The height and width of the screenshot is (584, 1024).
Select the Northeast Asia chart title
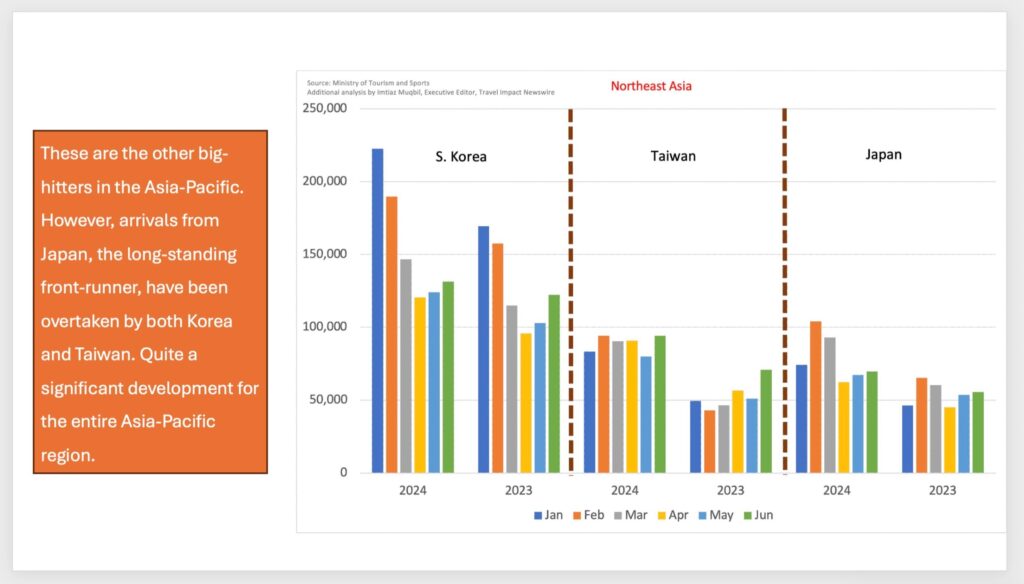point(651,86)
